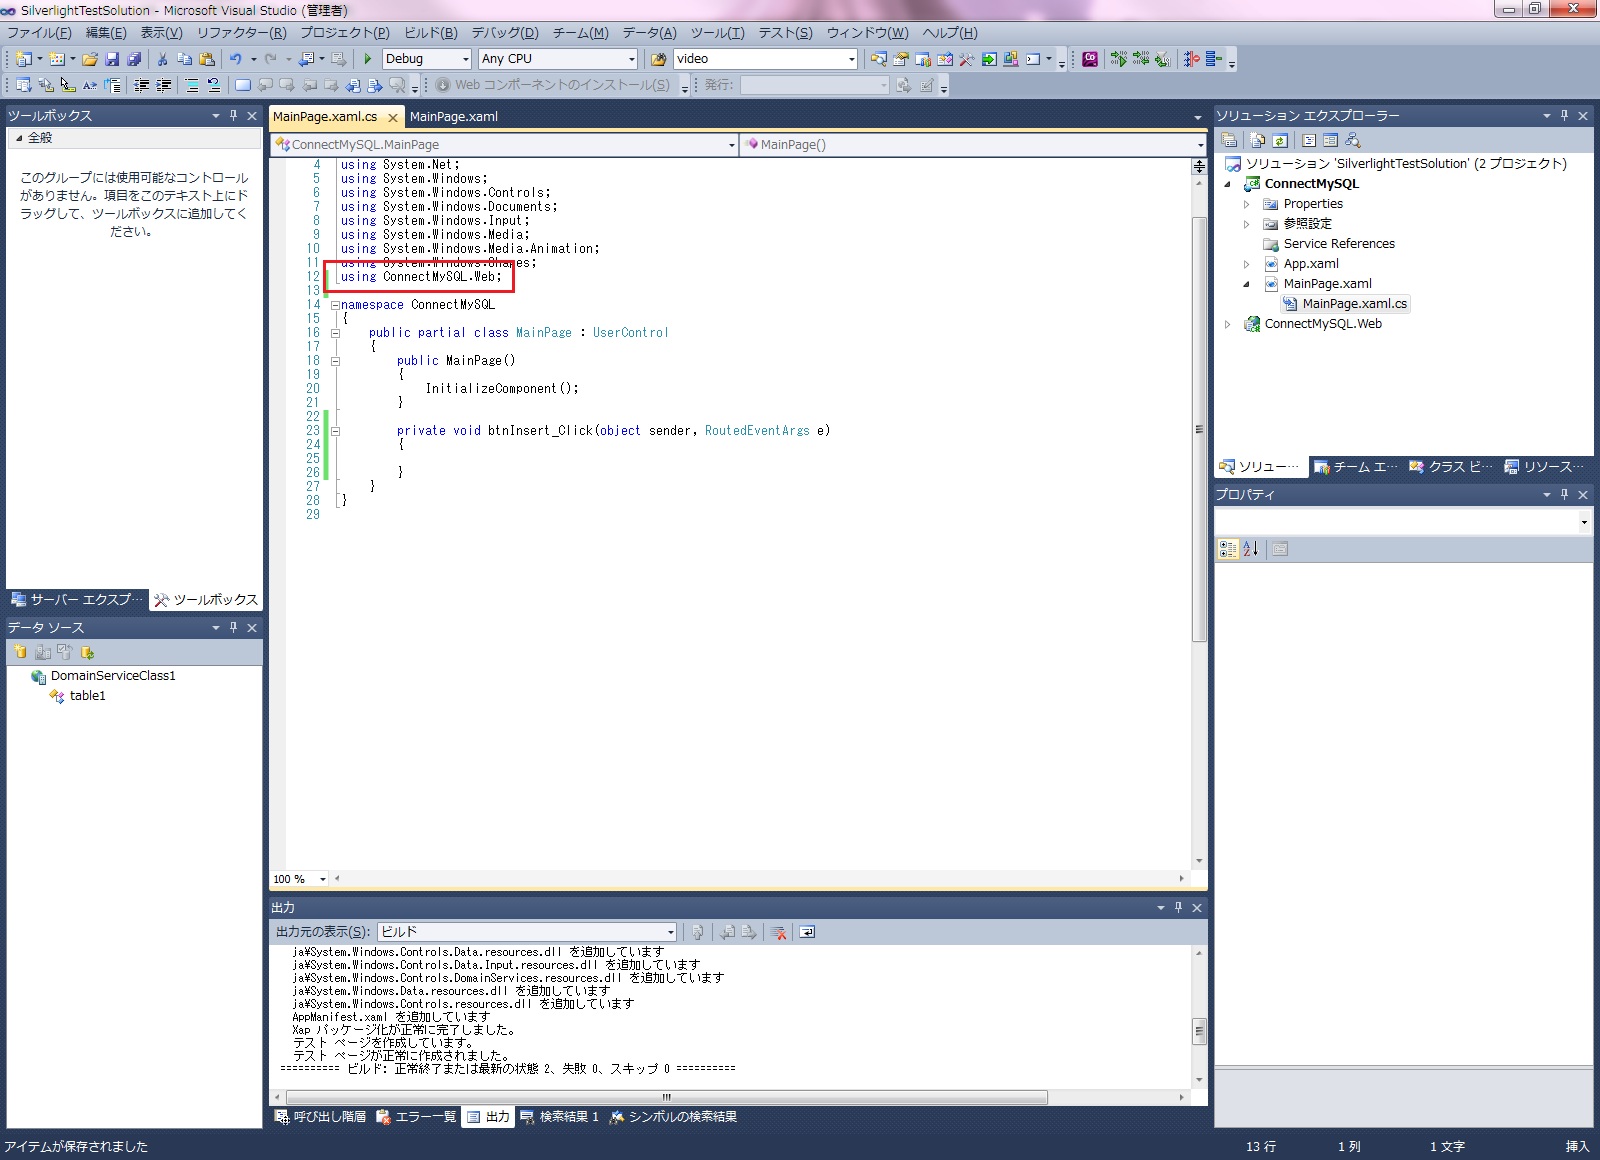Open the 100 % zoom dropdown
Image resolution: width=1600 pixels, height=1160 pixels.
coord(322,879)
